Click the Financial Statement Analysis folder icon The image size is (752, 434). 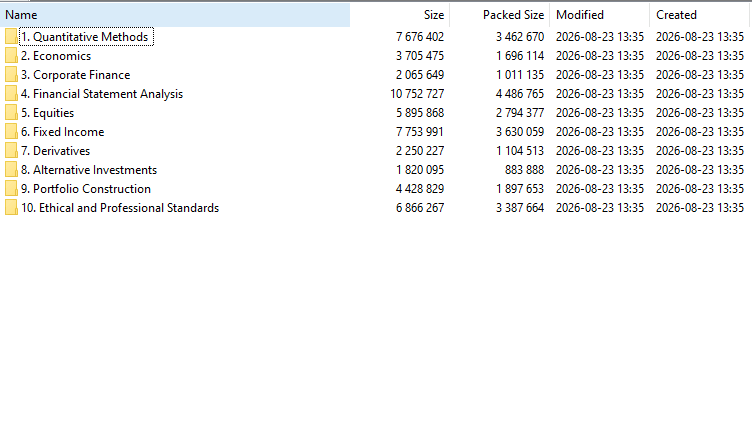[11, 94]
